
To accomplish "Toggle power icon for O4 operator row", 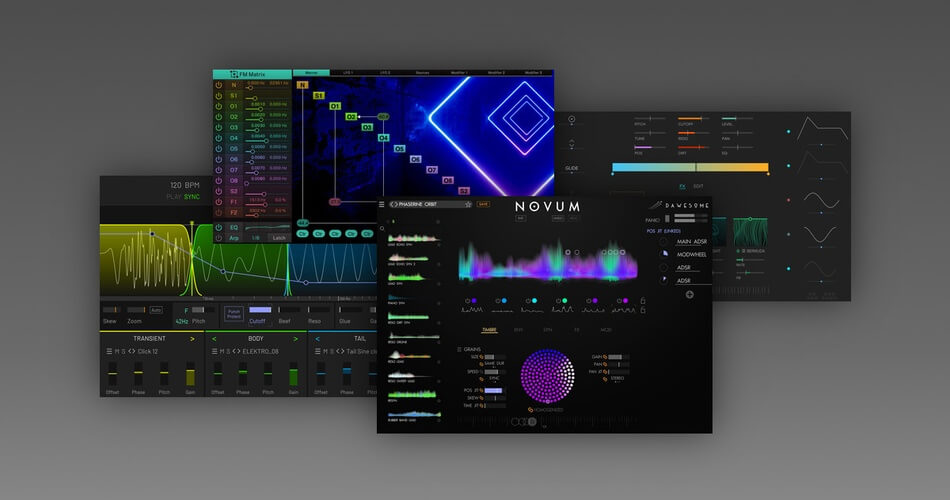I will [219, 138].
